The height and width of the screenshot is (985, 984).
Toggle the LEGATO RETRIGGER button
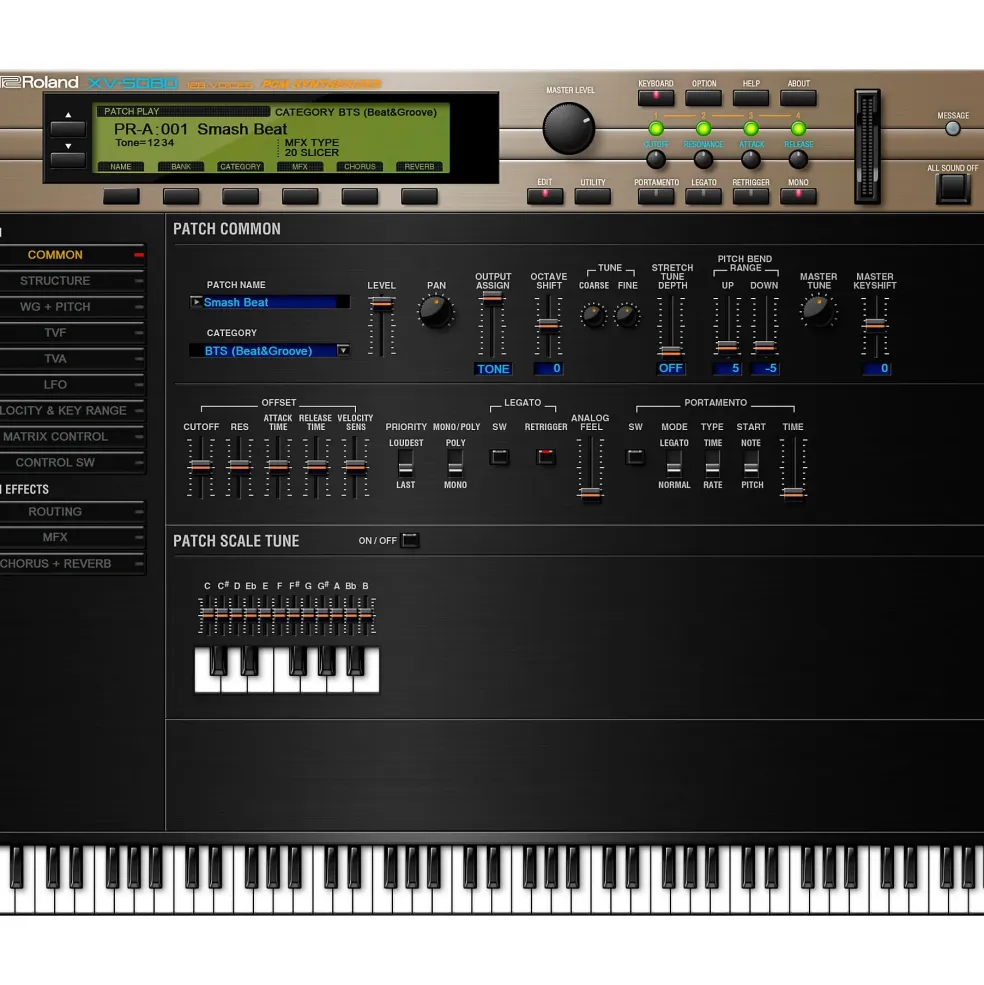click(545, 457)
